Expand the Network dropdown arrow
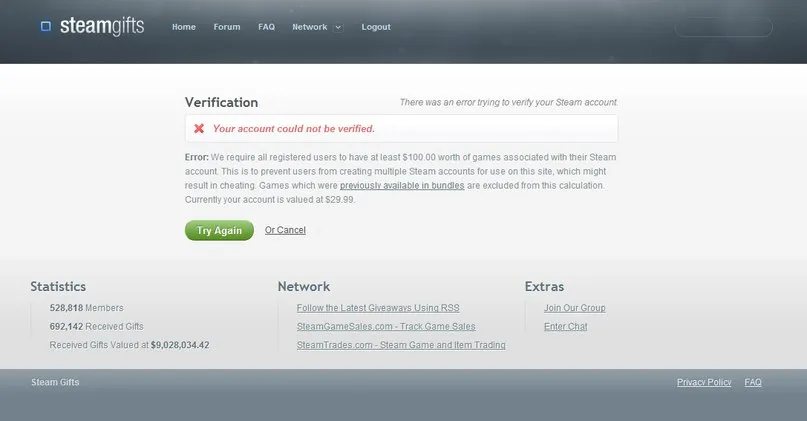The height and width of the screenshot is (421, 807). click(338, 27)
